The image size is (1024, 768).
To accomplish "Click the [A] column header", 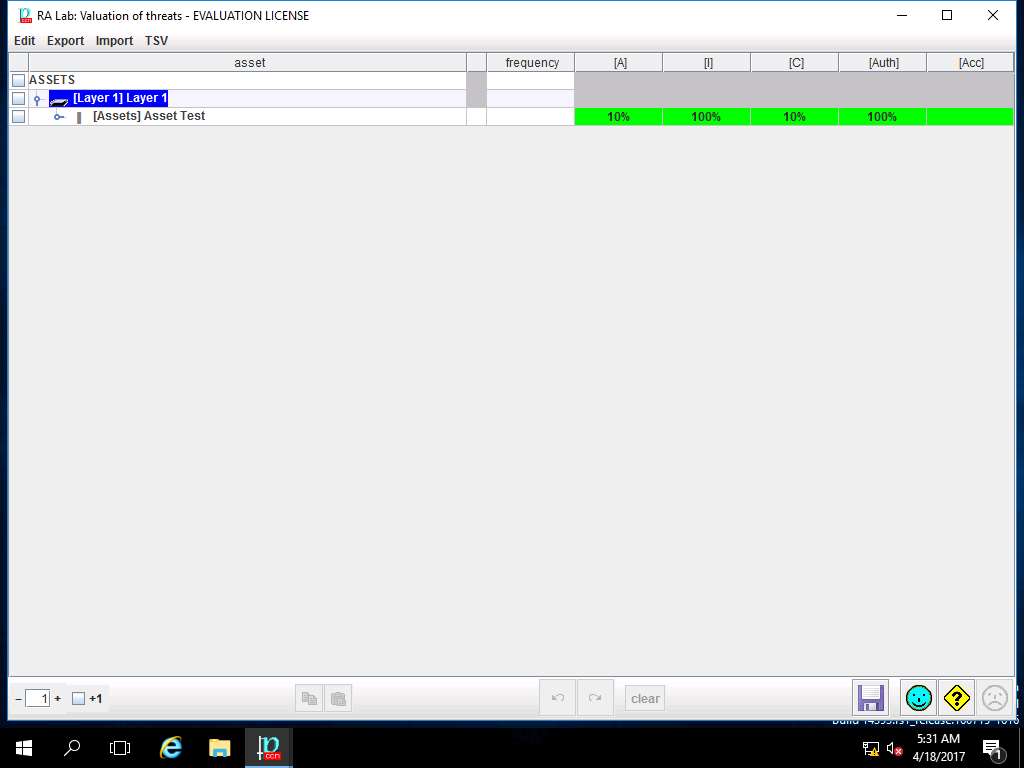I will (x=618, y=63).
